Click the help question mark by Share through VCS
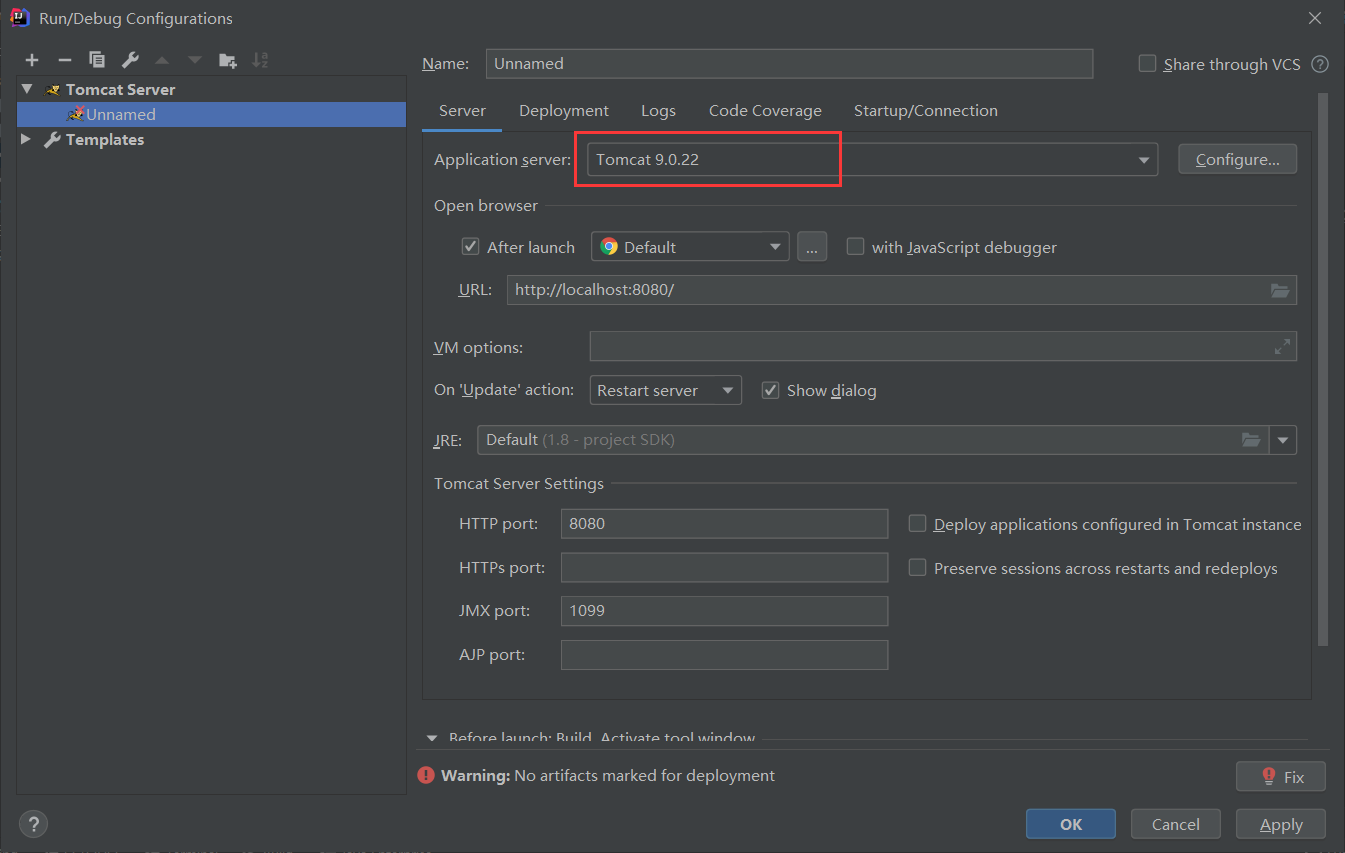 [1320, 64]
